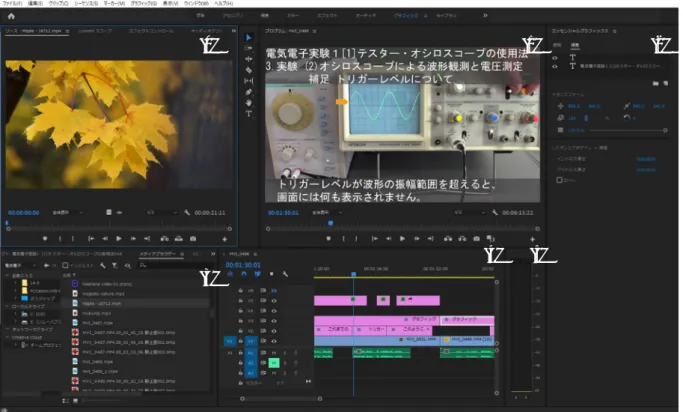
Task: Click timeline playhead timecode 00:01:30:01
Action: point(243,265)
